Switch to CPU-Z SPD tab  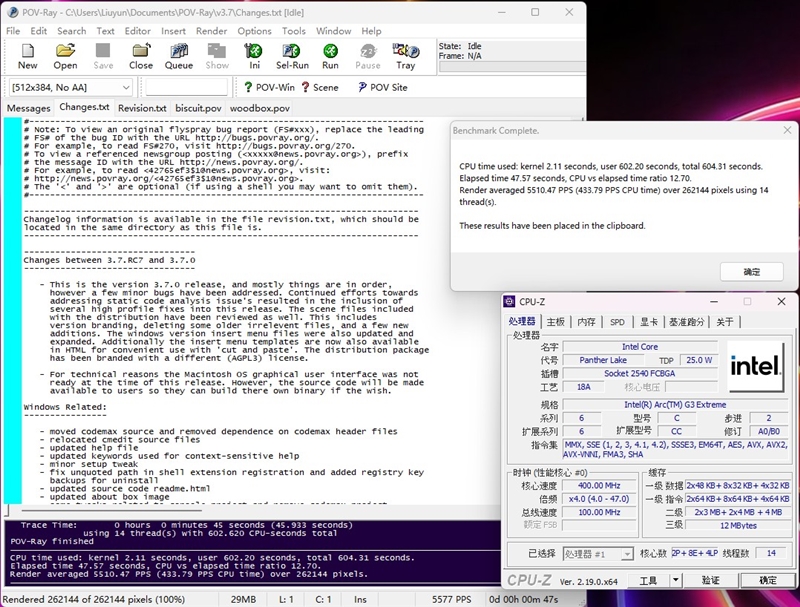pos(617,322)
